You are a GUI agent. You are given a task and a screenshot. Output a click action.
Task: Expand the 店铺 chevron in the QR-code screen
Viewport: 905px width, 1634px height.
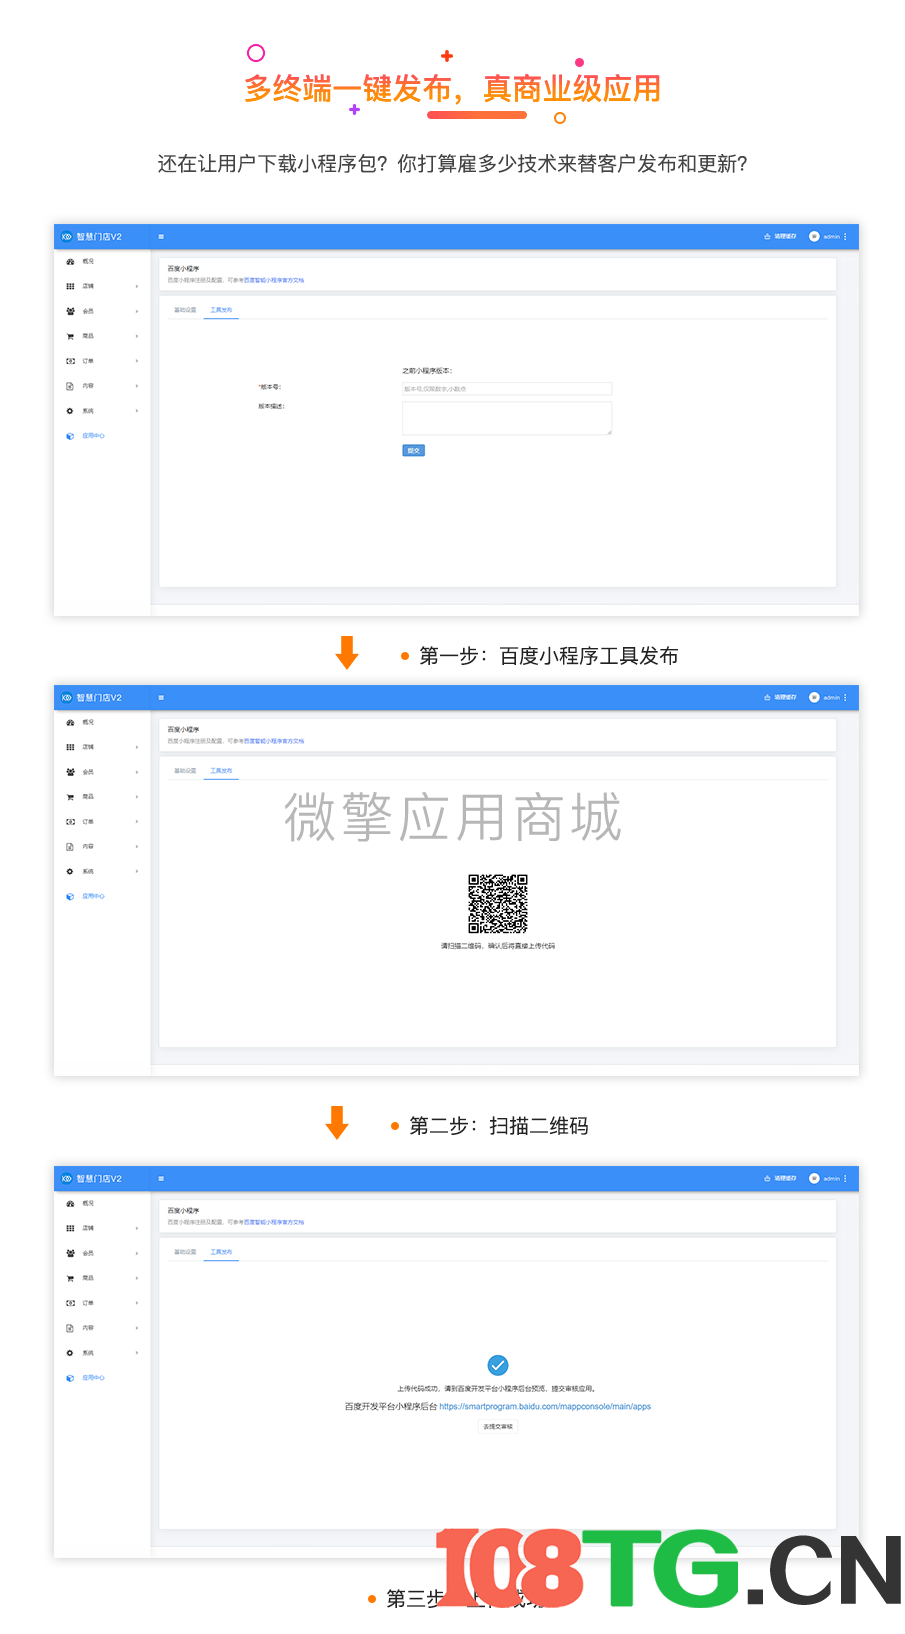click(137, 747)
